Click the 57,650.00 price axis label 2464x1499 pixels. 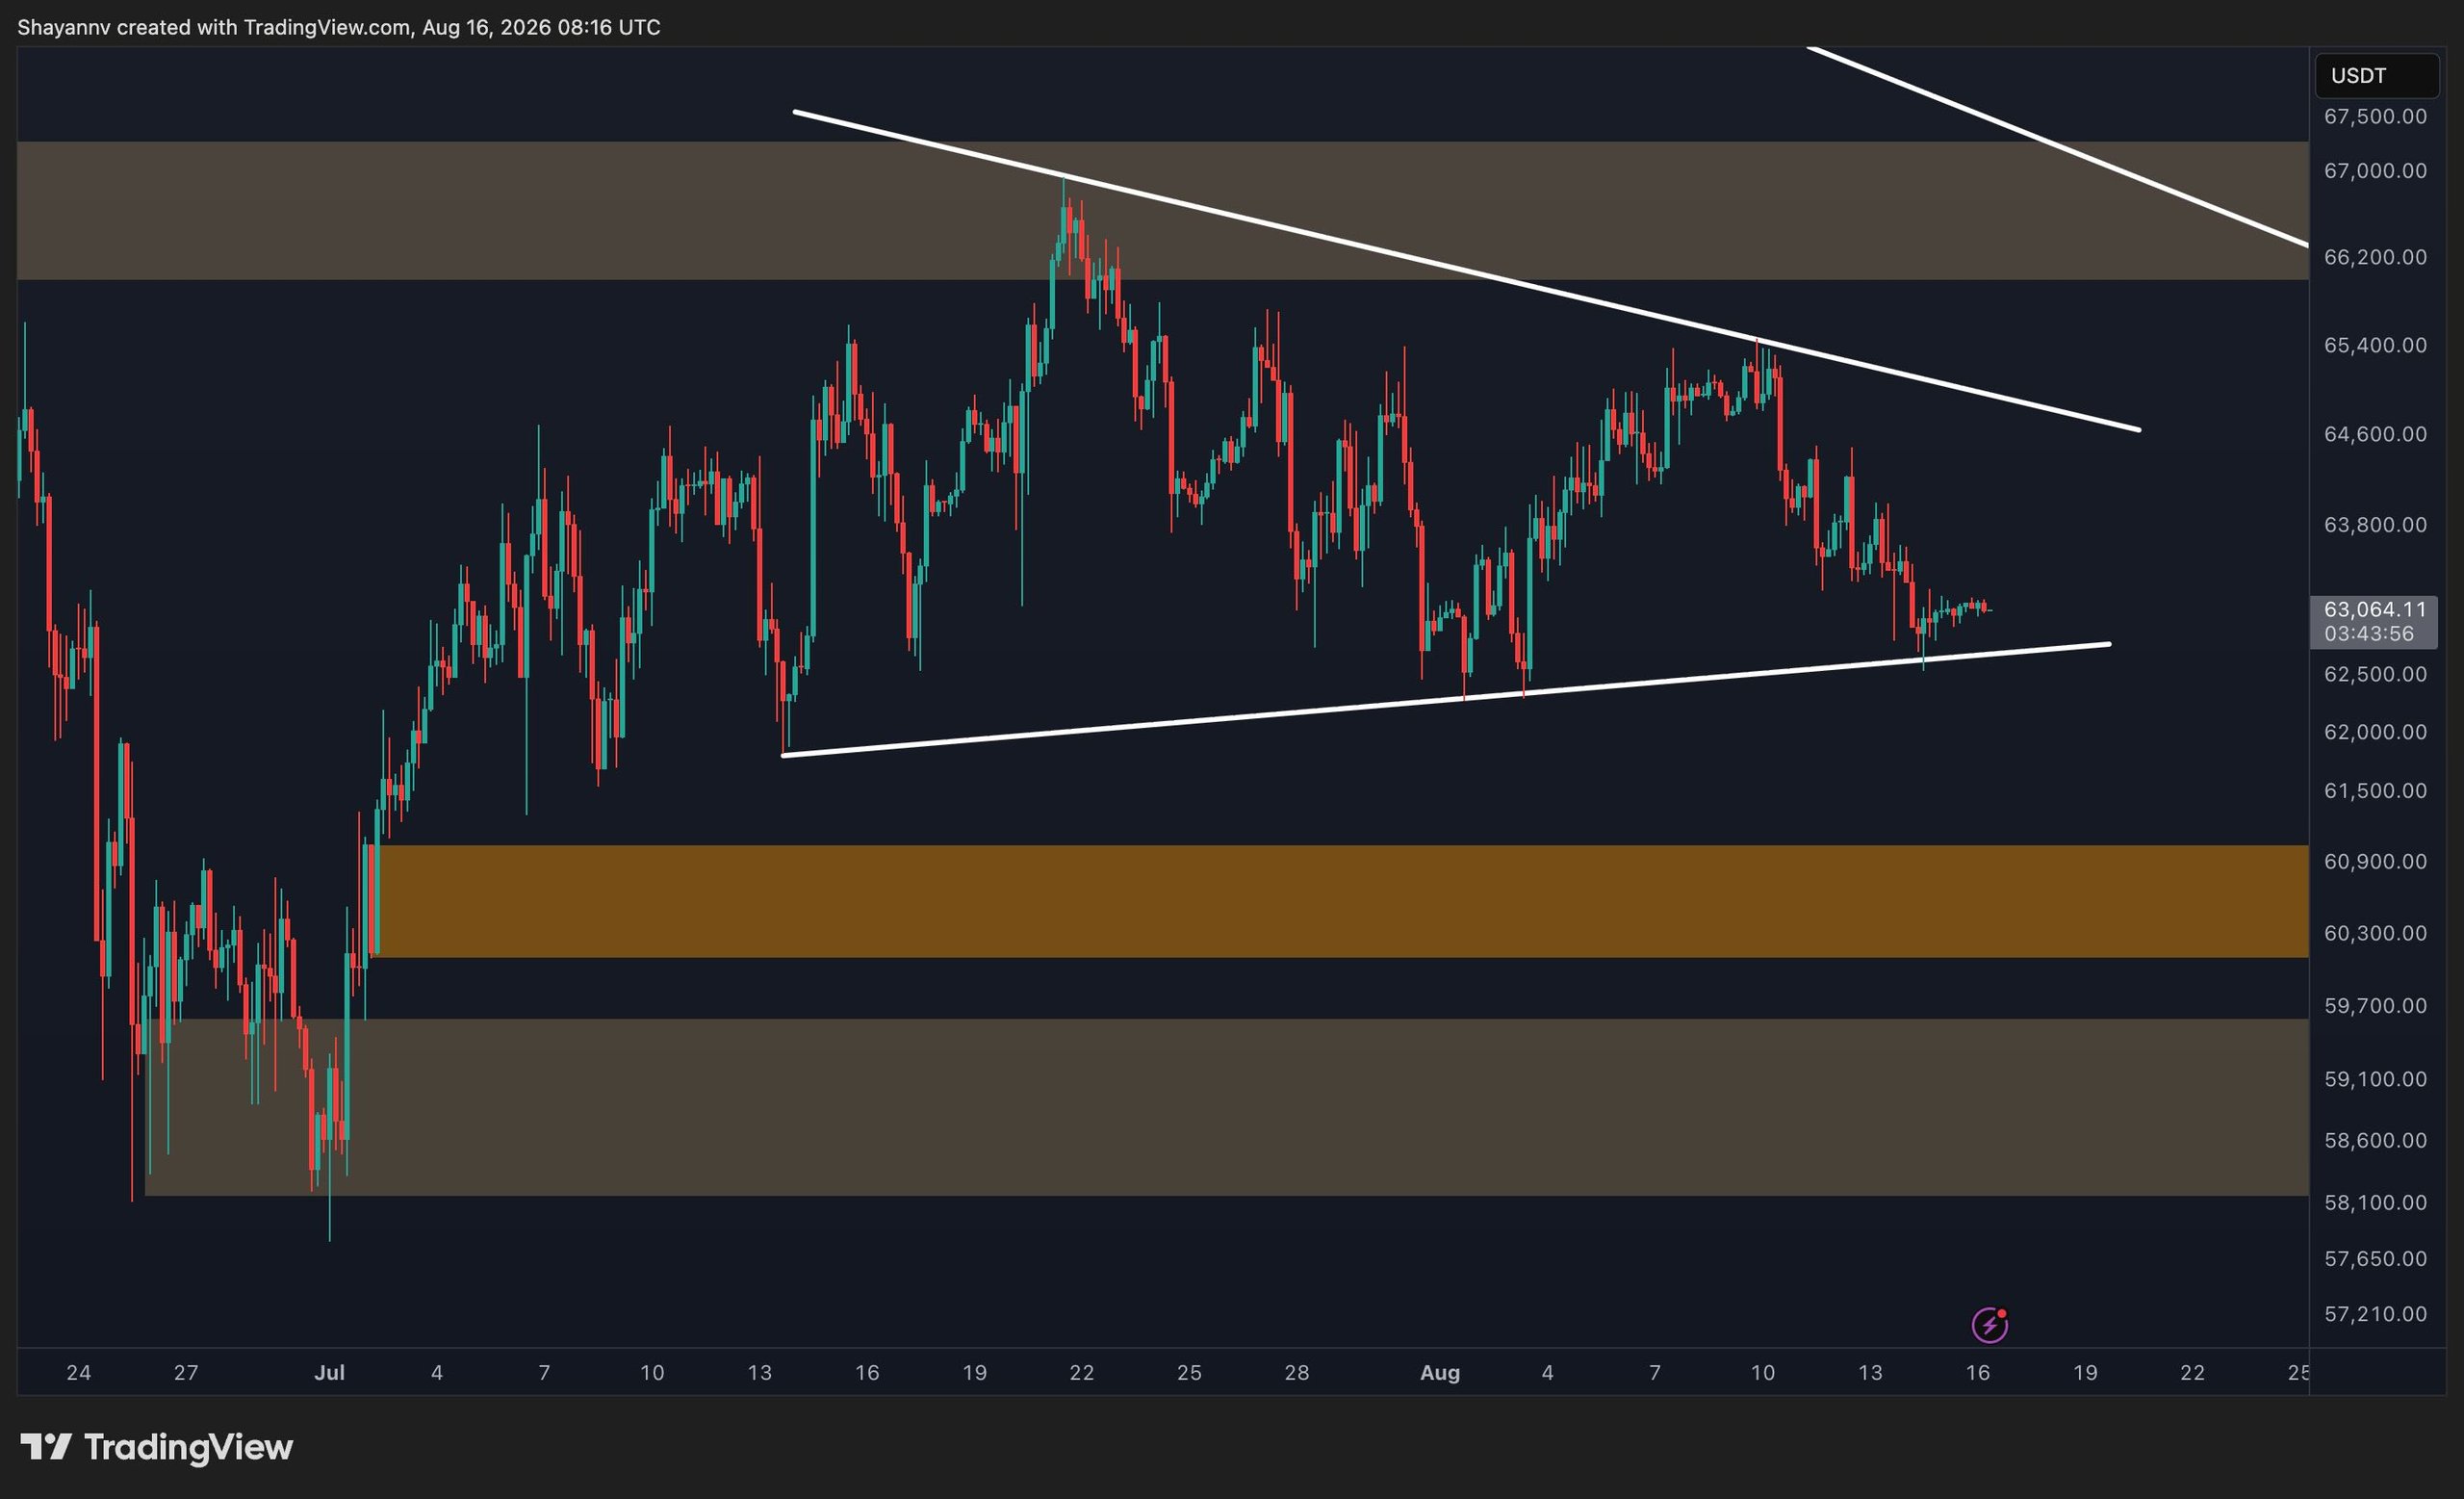click(2375, 1259)
